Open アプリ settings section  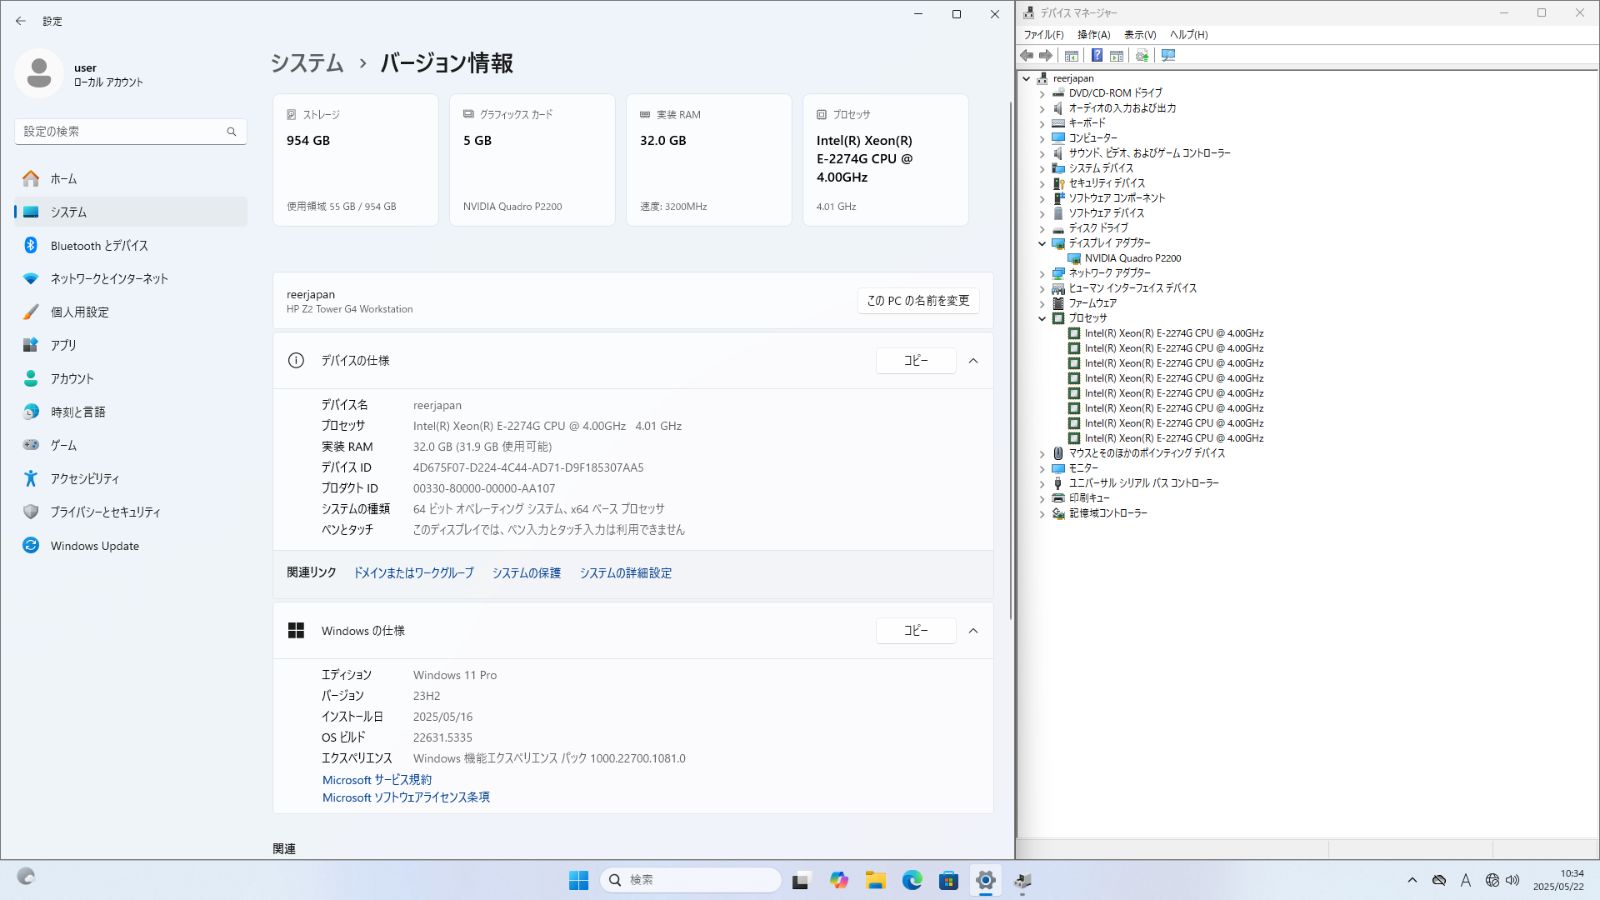pos(131,345)
